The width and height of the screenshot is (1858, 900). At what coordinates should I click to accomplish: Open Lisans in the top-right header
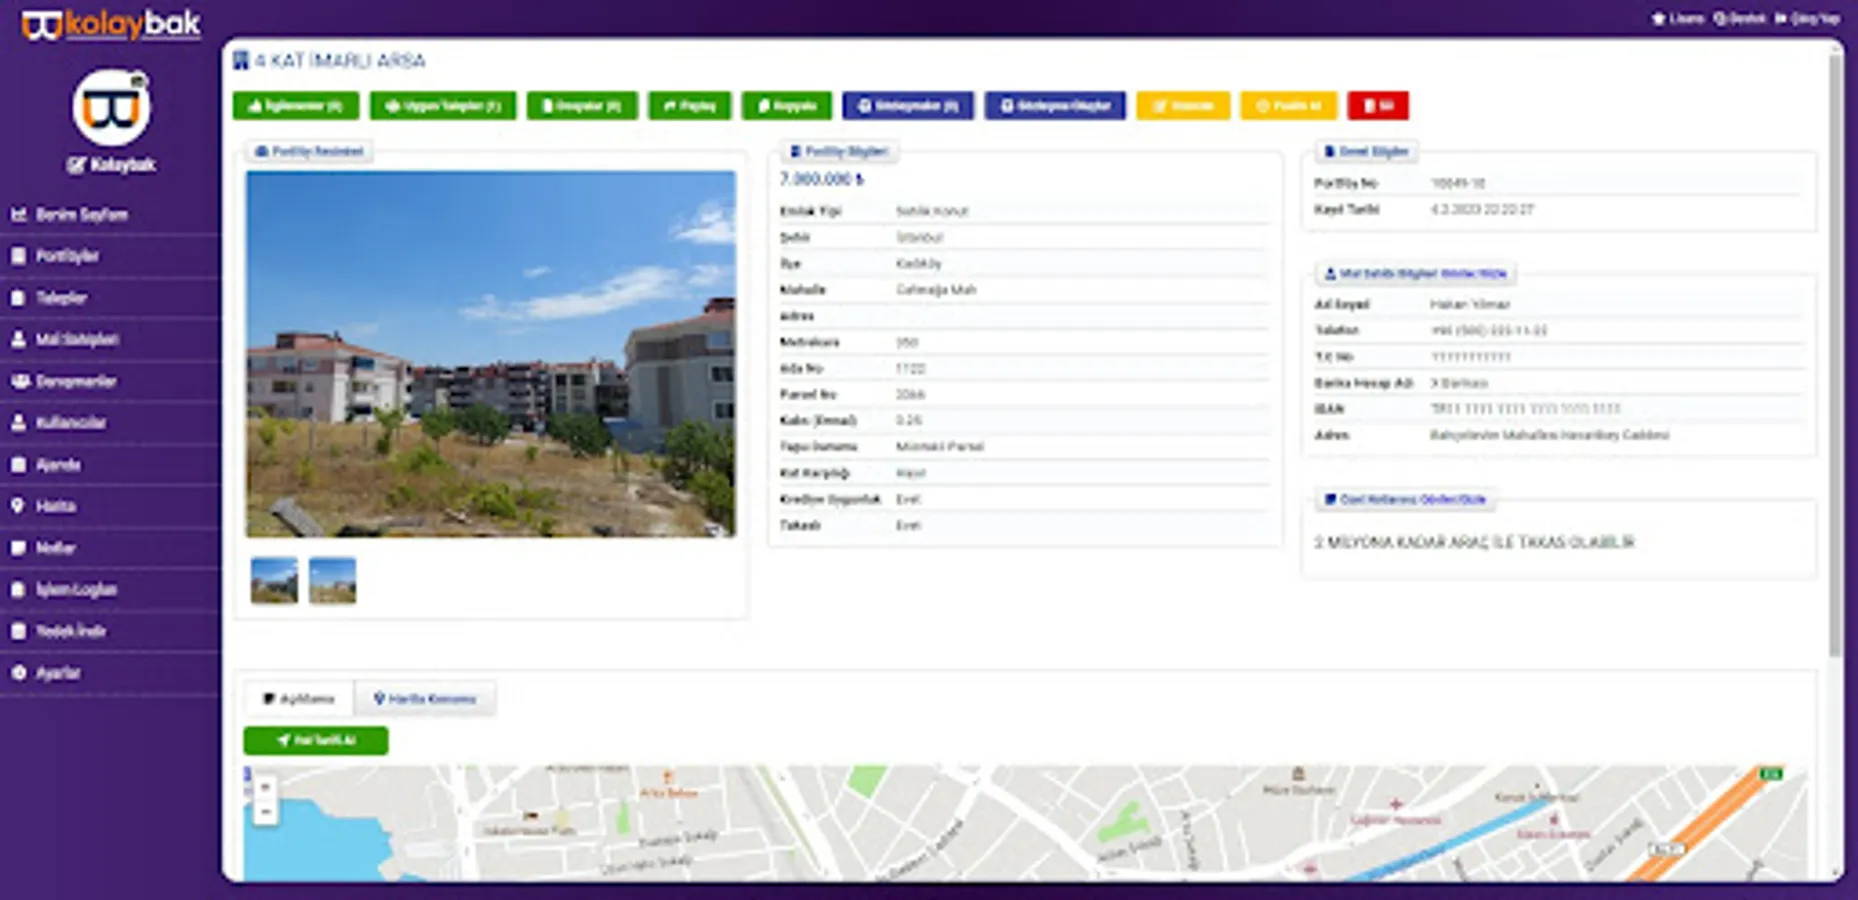pyautogui.click(x=1678, y=18)
